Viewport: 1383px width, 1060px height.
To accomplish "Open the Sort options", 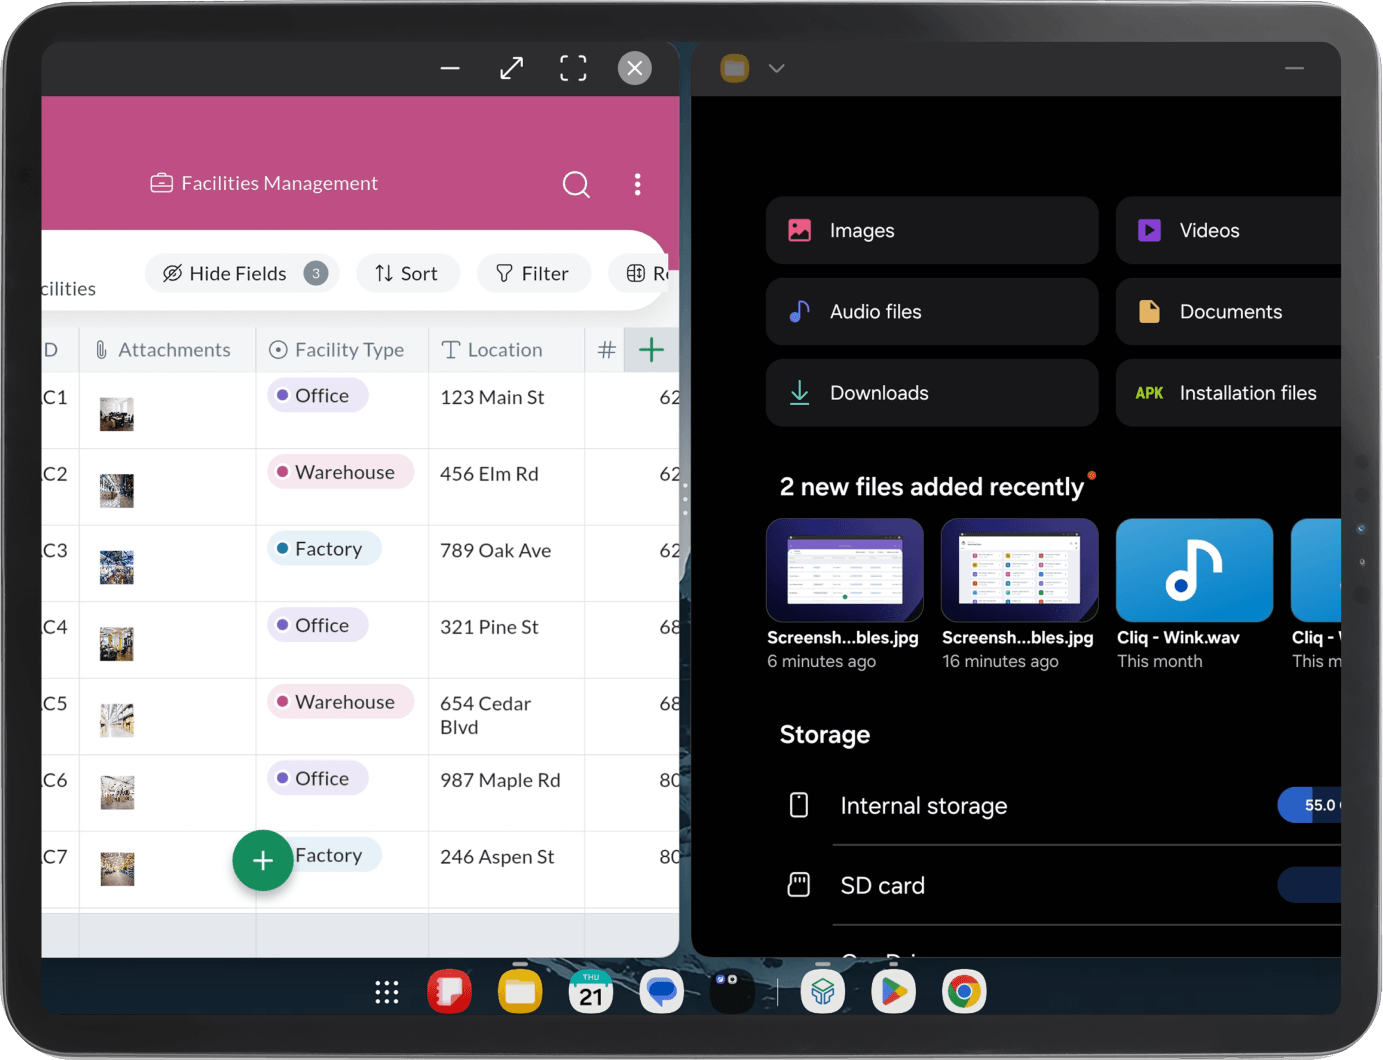I will coord(407,273).
